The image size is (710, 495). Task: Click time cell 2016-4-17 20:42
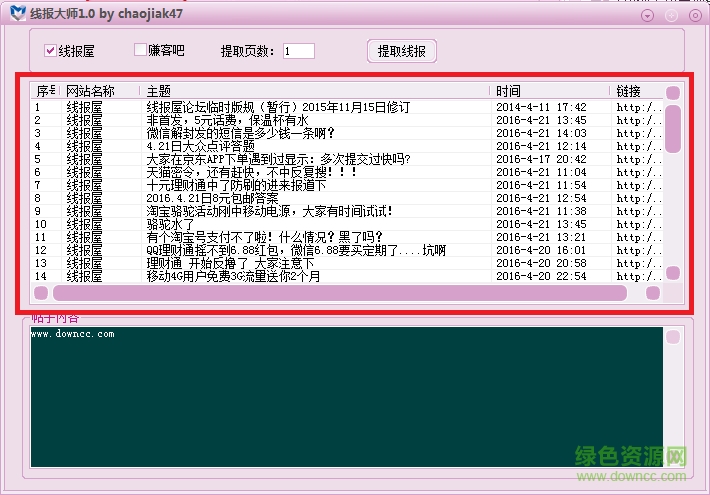541,159
